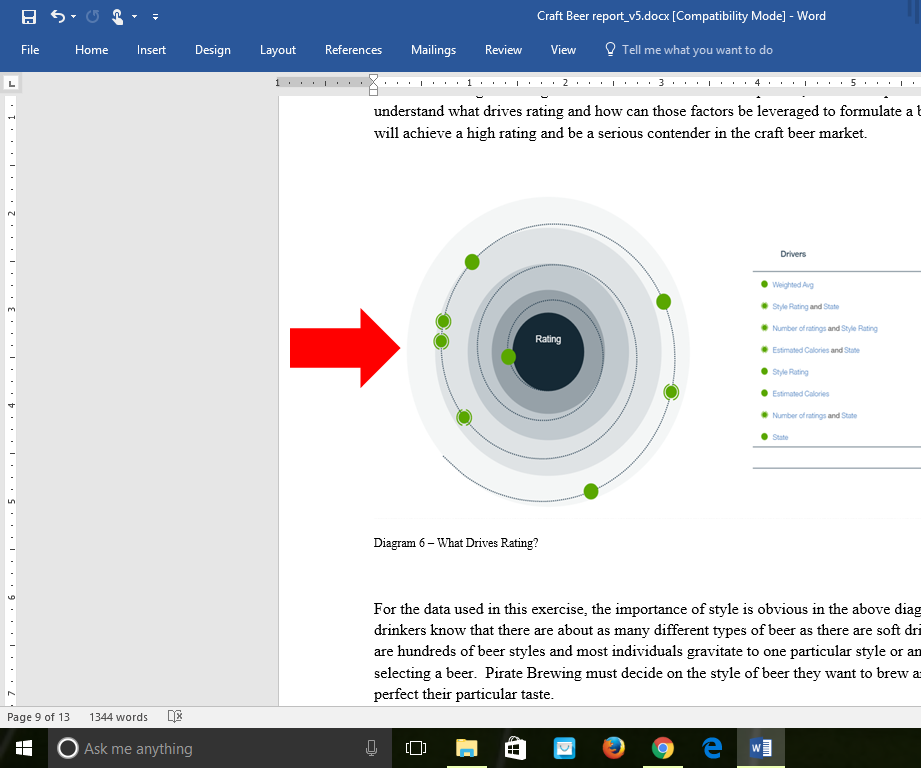Redo the last action

click(93, 16)
